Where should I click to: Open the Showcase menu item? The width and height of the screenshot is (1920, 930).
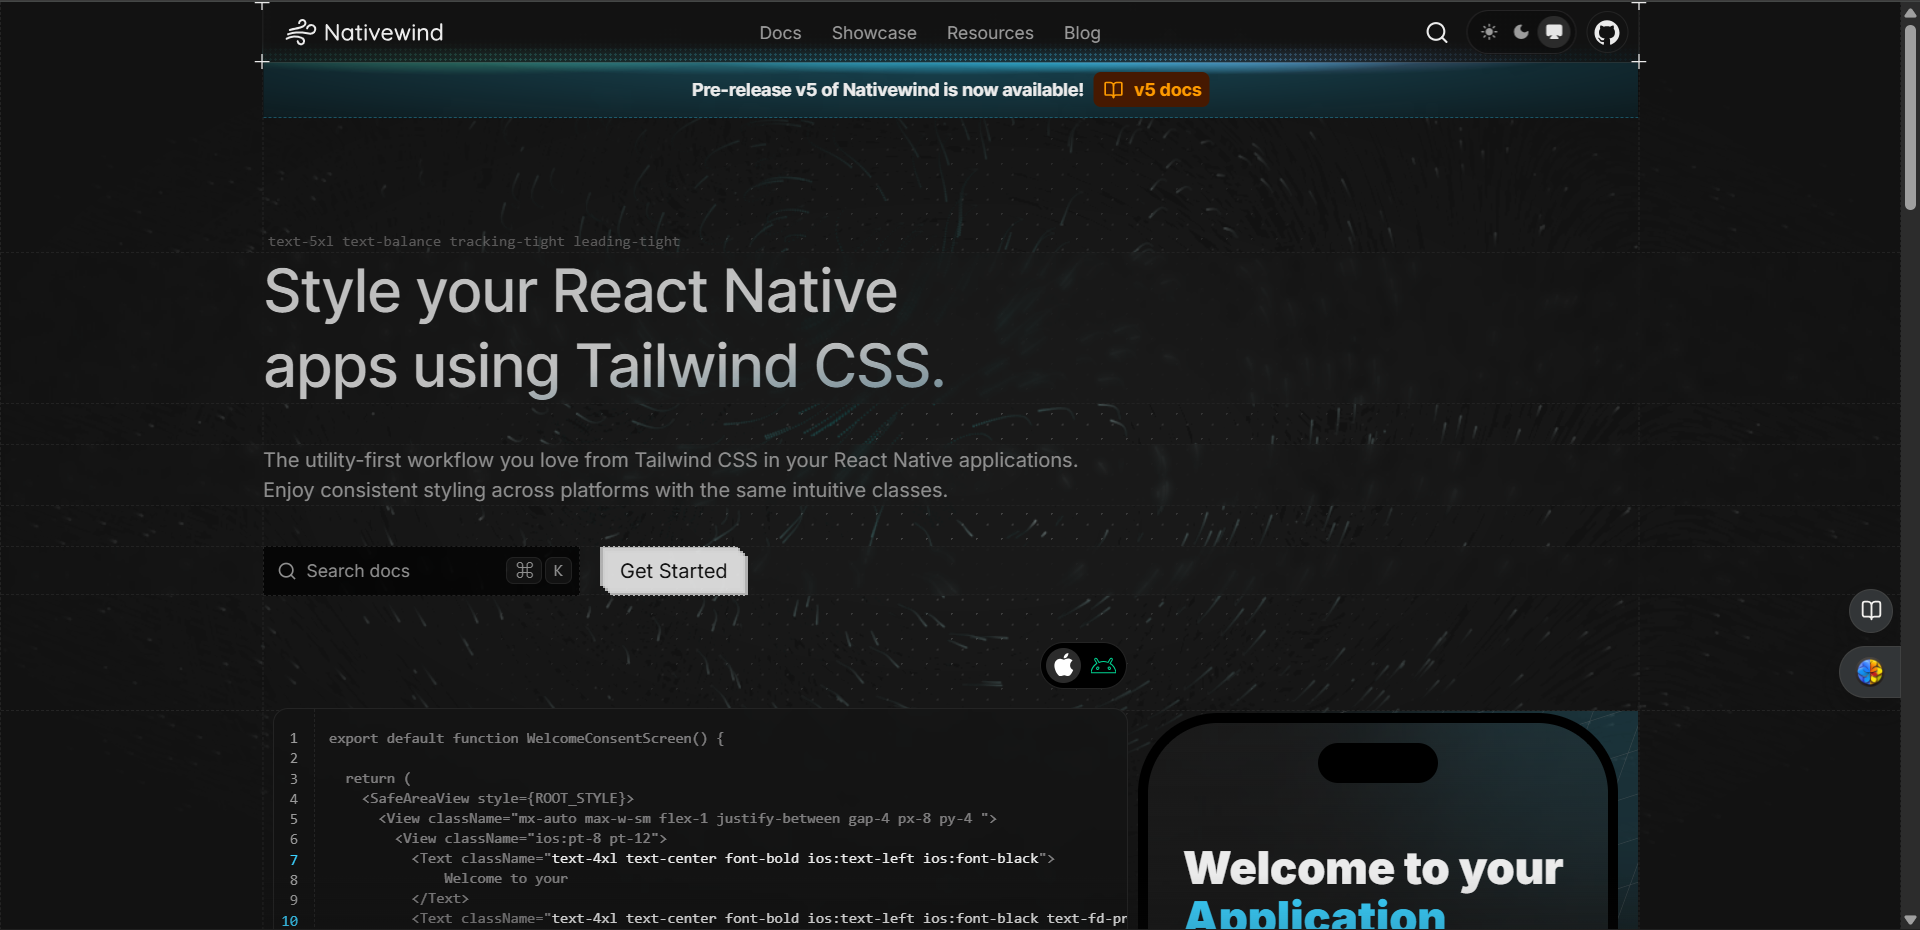874,33
